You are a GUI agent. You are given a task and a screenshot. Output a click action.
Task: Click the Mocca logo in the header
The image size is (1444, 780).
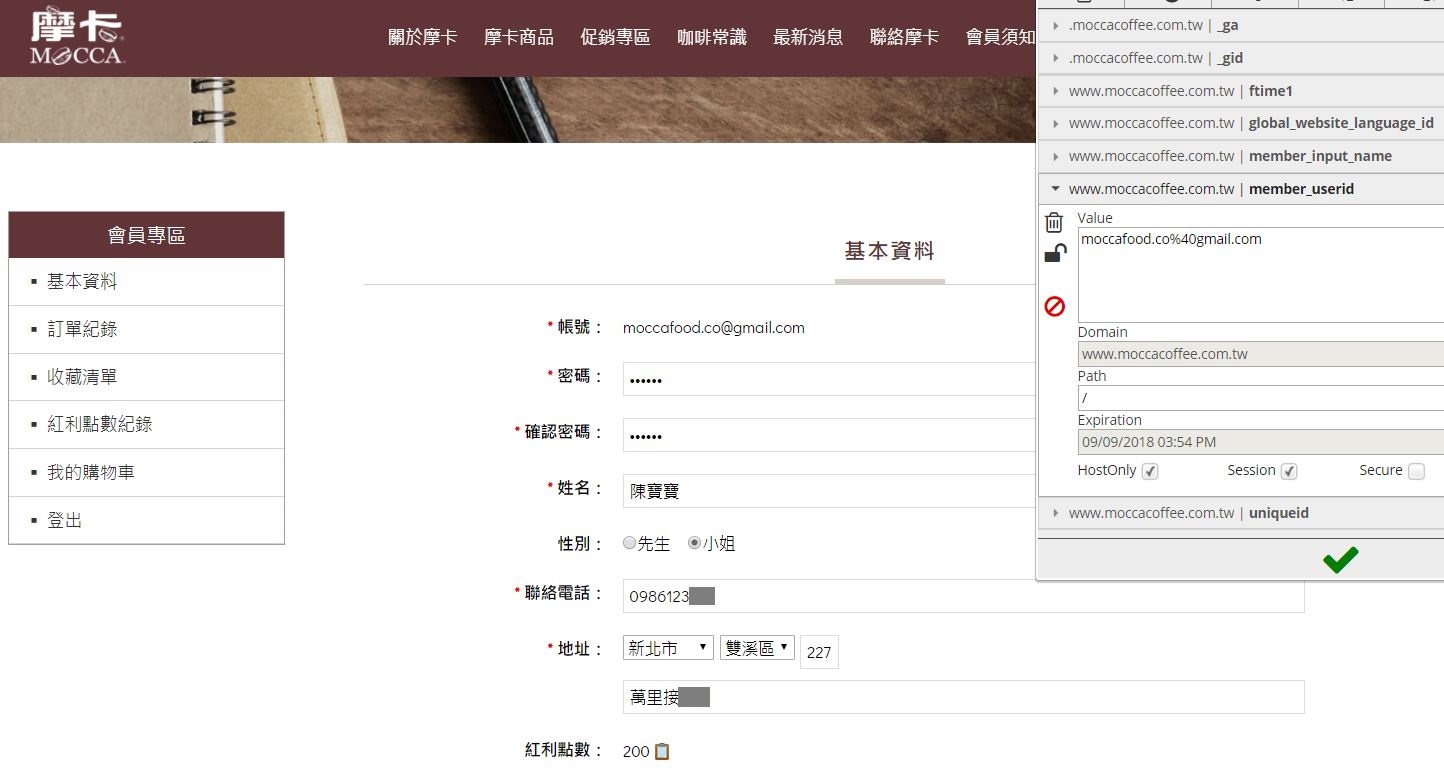77,37
